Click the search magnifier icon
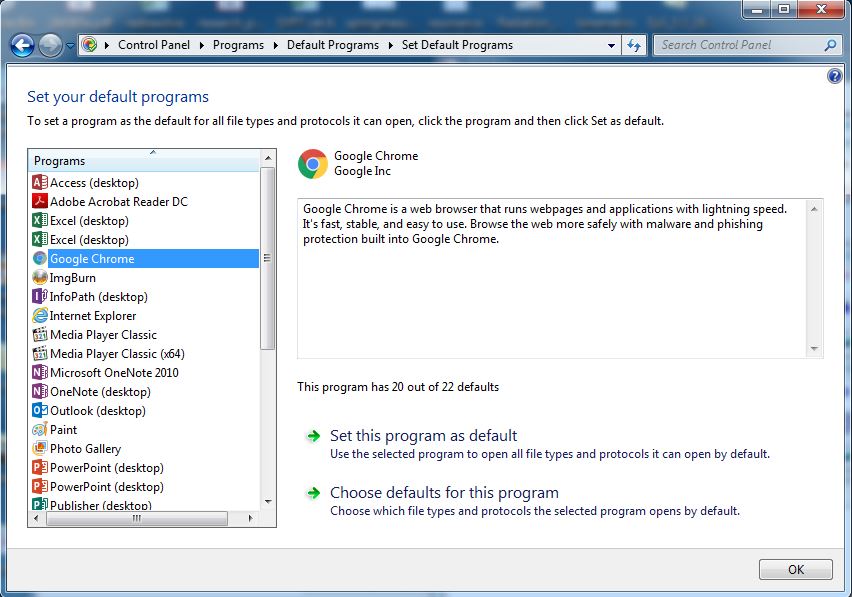 (x=830, y=45)
